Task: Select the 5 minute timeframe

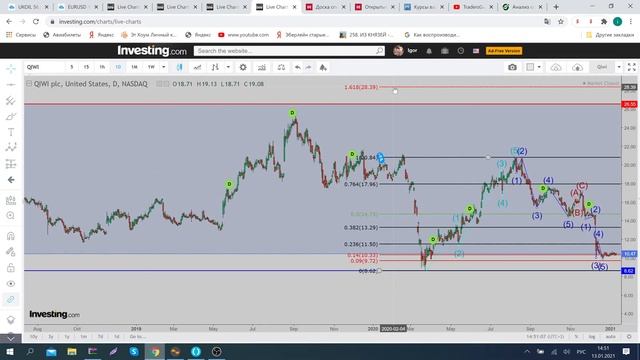Action: [x=72, y=67]
